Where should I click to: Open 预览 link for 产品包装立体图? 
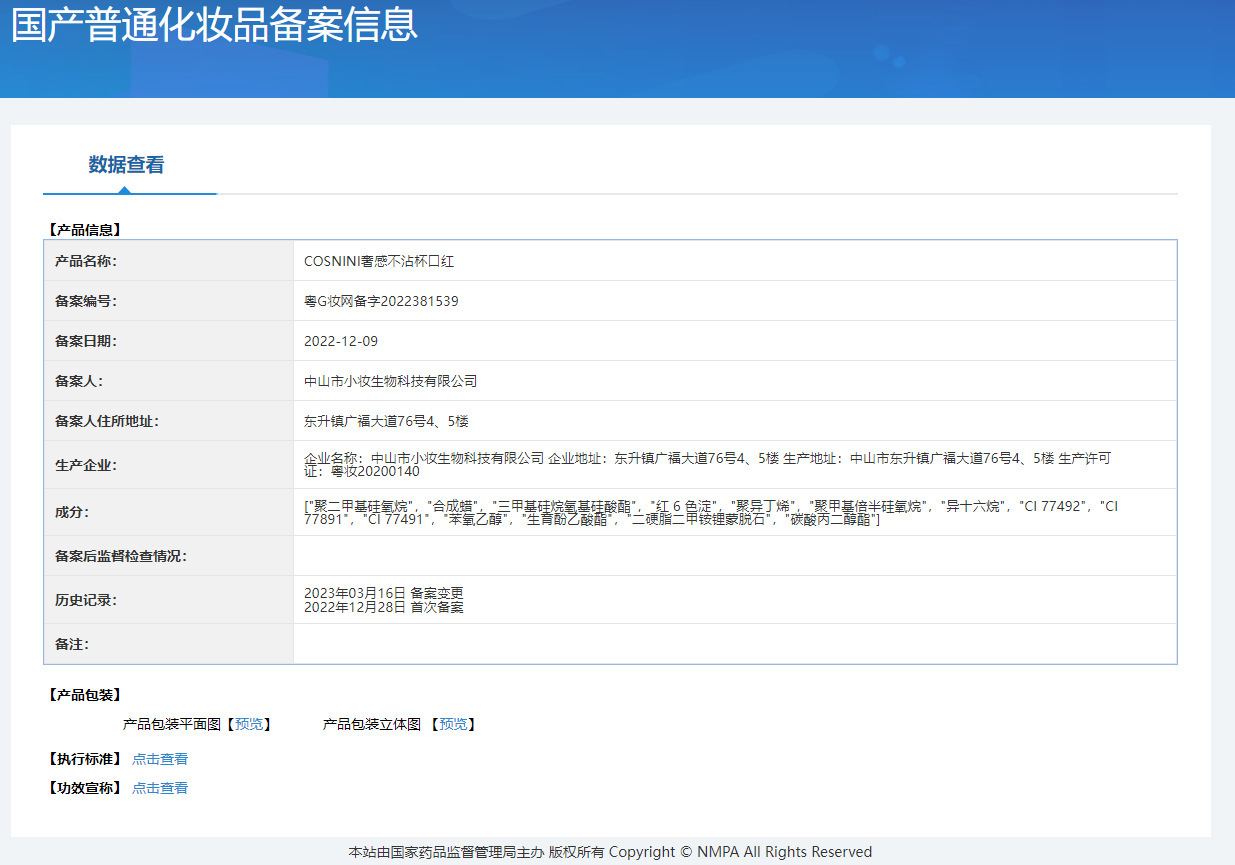point(453,724)
